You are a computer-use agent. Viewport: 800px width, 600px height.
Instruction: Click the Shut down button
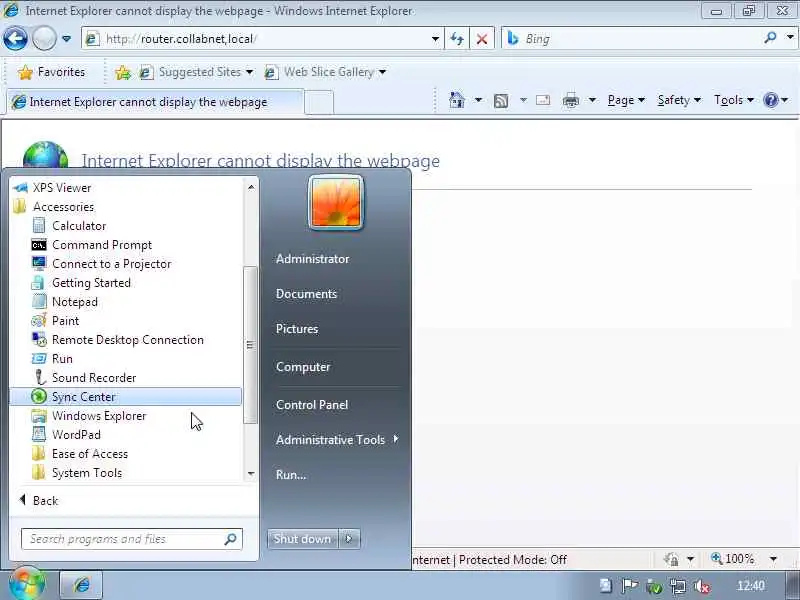[303, 539]
